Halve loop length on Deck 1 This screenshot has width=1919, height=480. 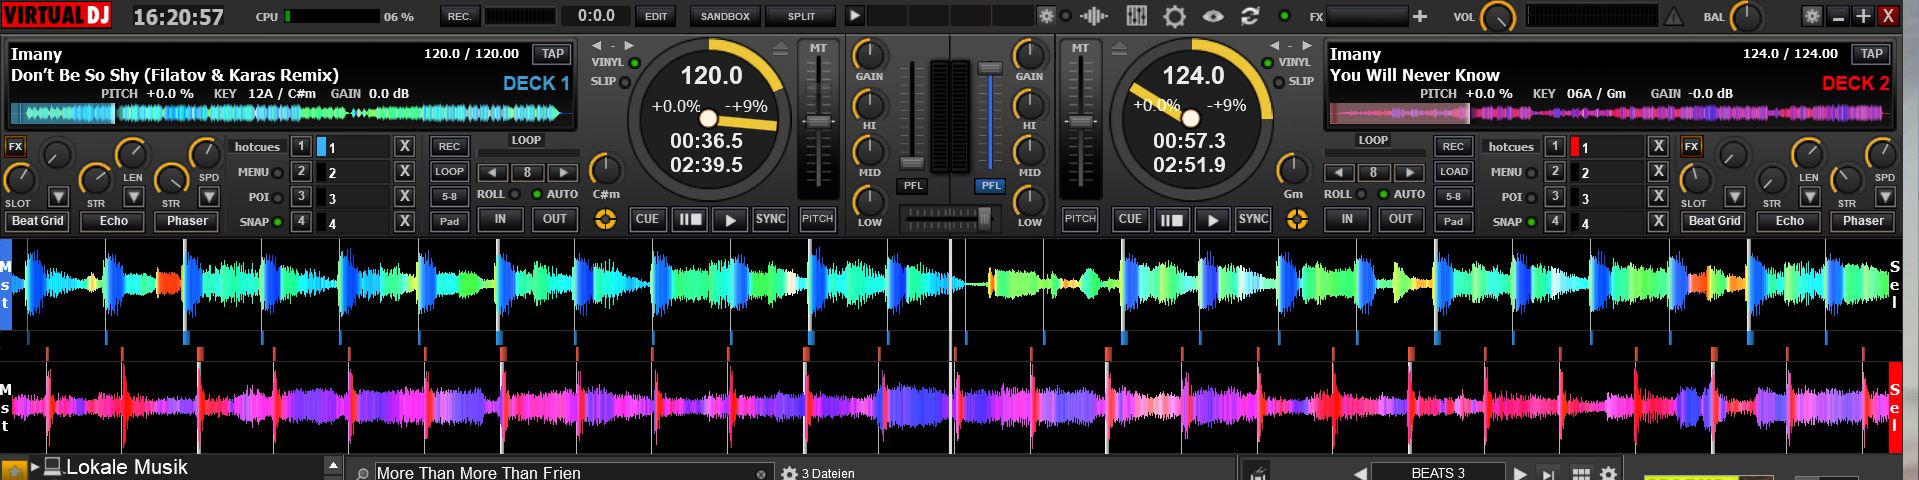(492, 172)
